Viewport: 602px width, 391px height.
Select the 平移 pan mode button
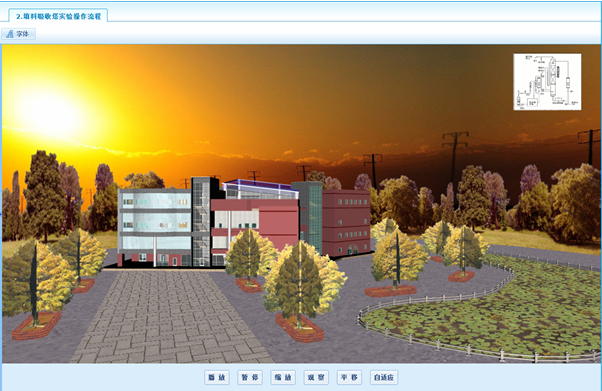349,377
